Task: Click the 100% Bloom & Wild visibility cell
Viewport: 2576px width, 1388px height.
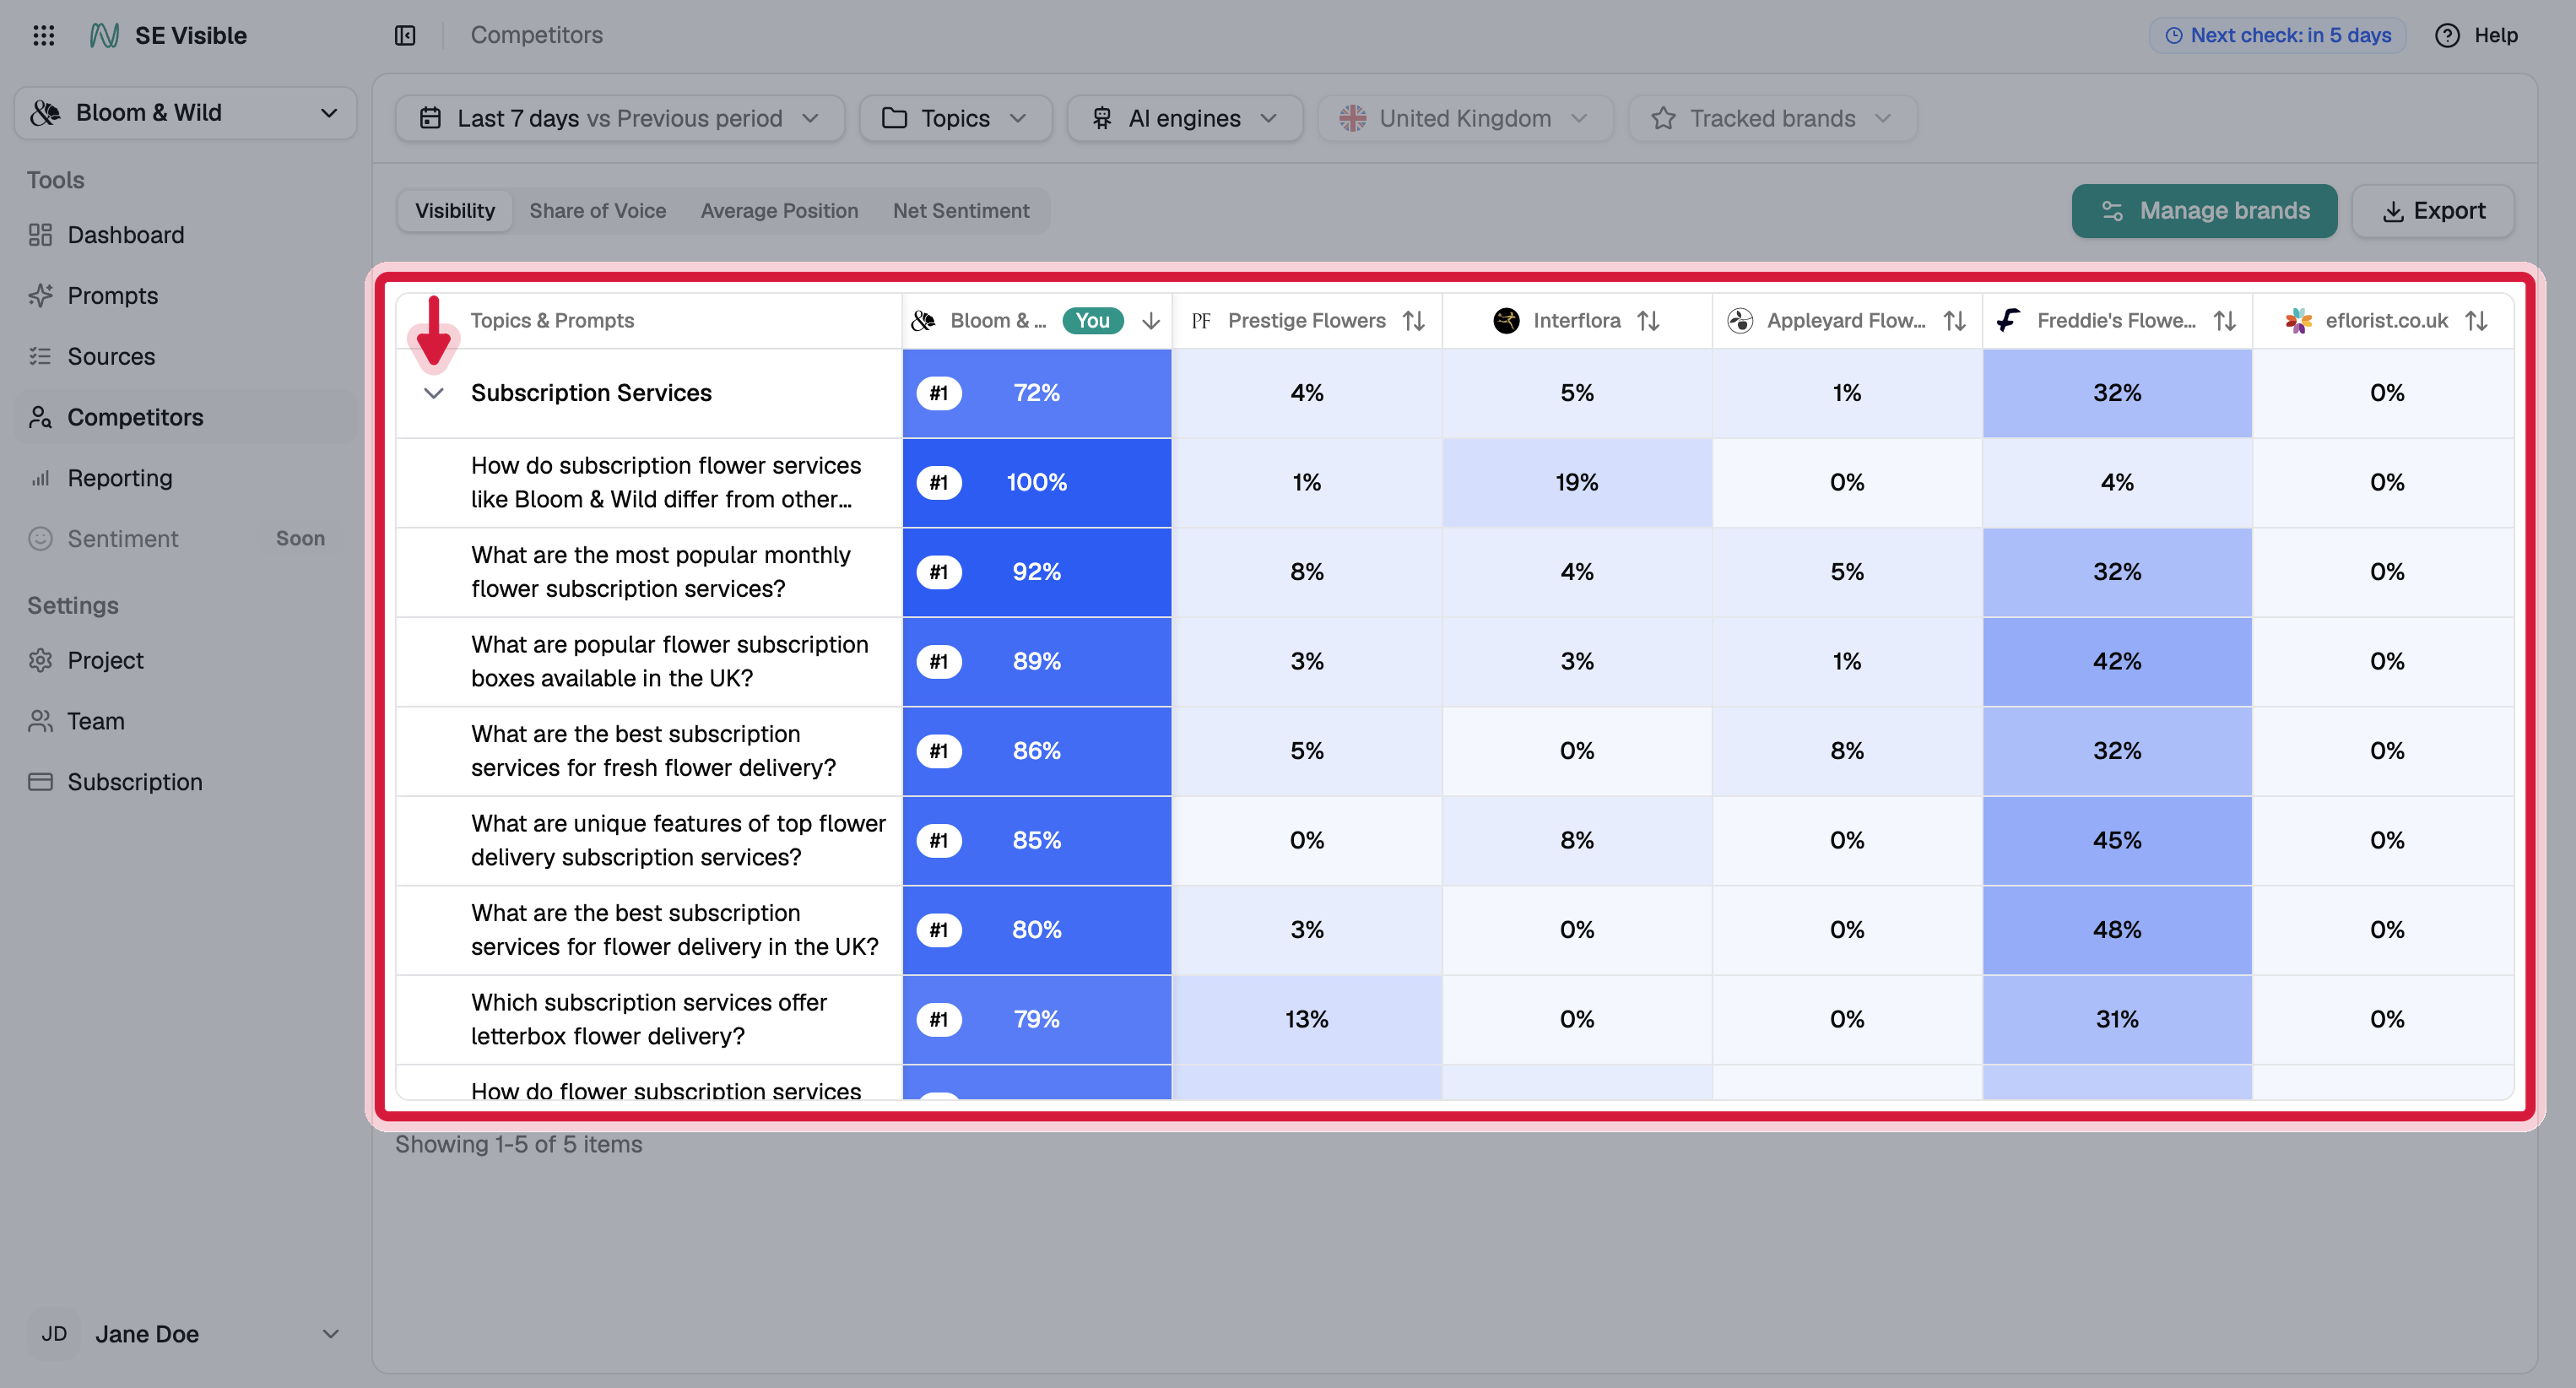Action: pos(1036,483)
